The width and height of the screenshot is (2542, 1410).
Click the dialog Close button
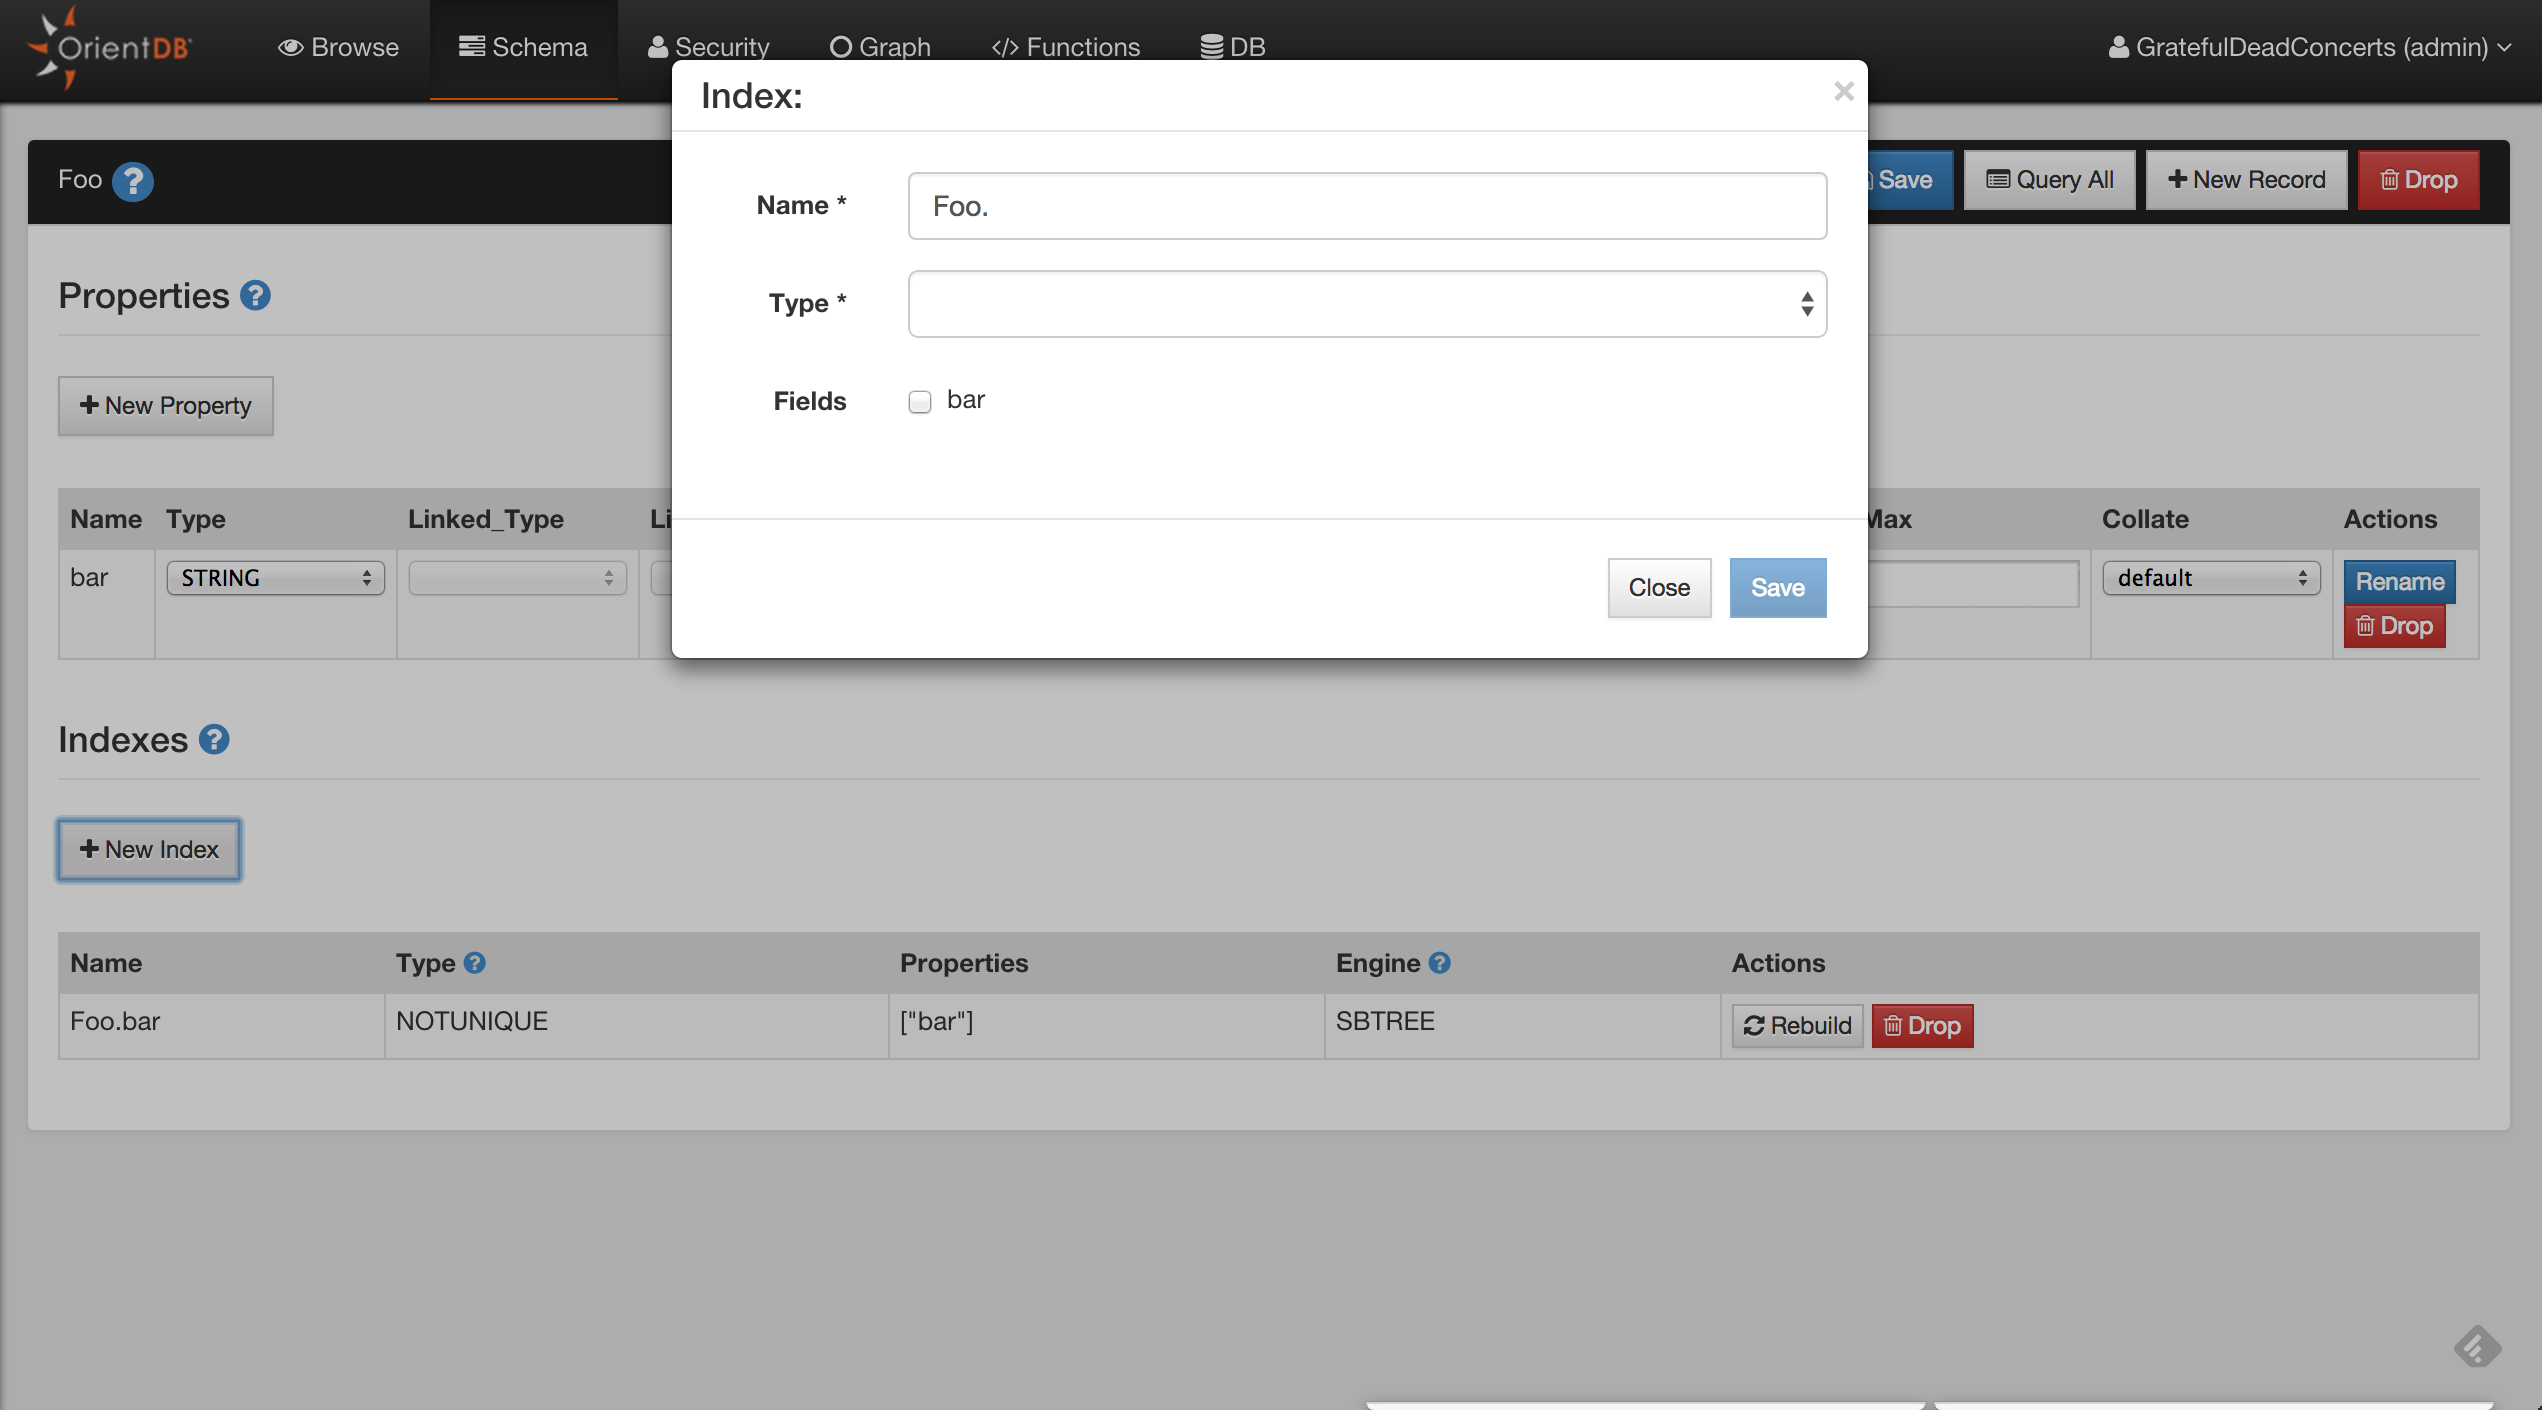(x=1659, y=588)
